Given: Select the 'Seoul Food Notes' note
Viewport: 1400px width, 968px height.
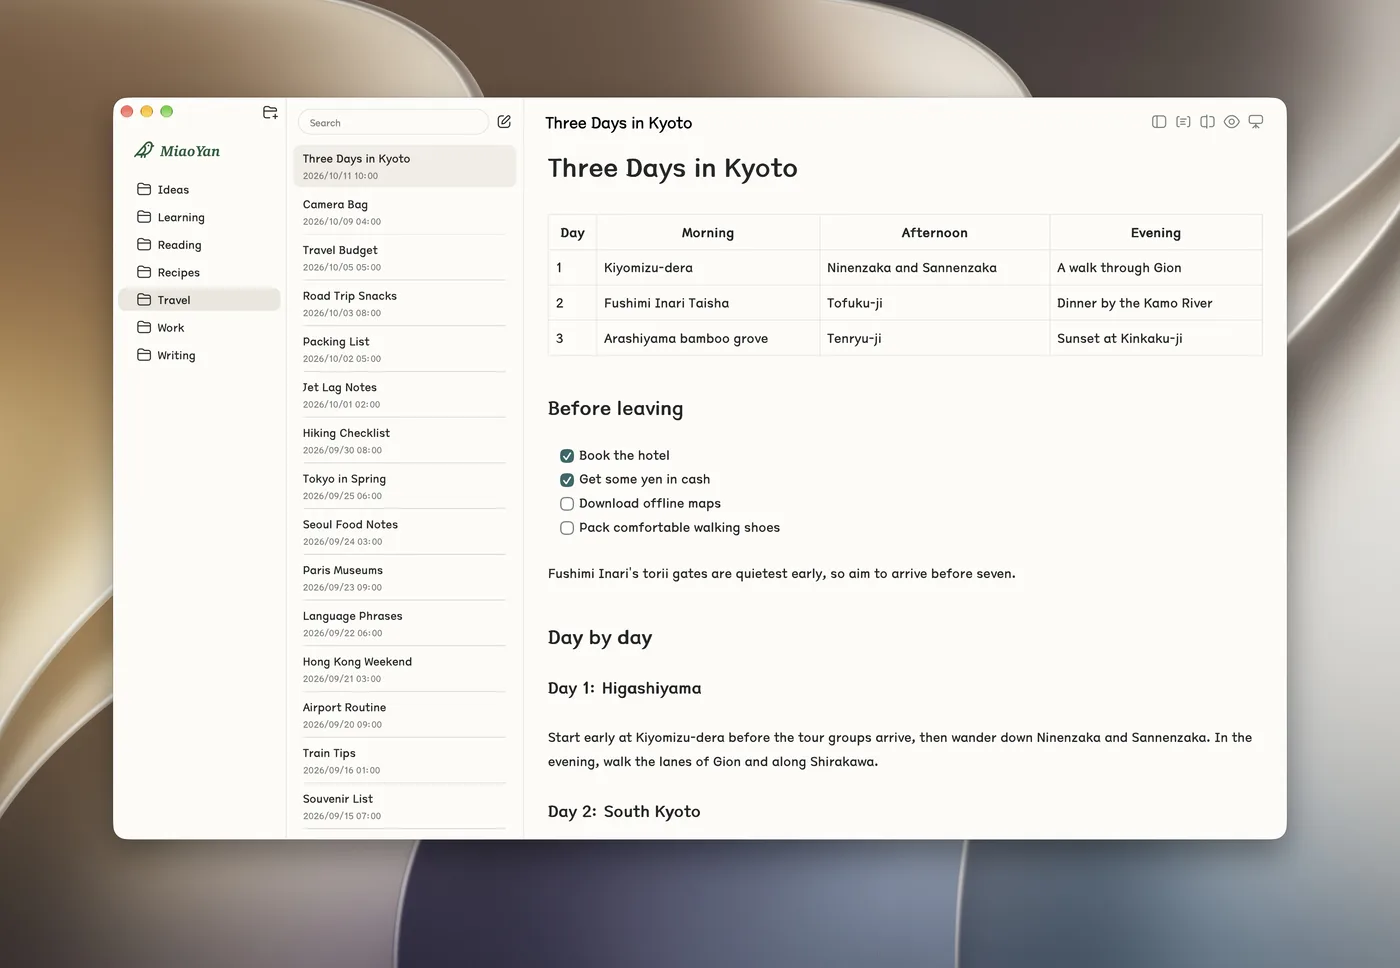Looking at the screenshot, I should tap(404, 532).
